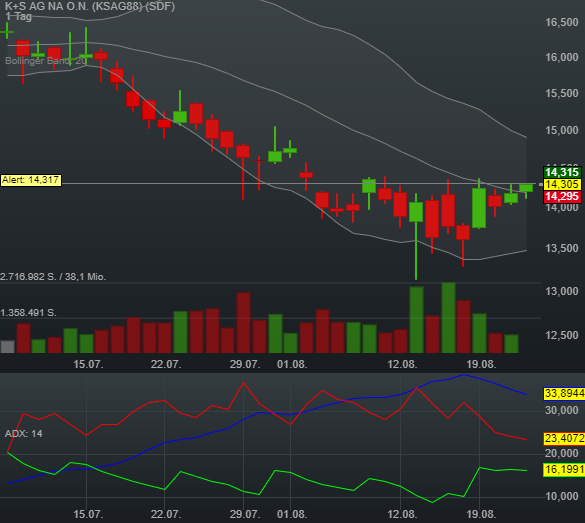Image resolution: width=585 pixels, height=523 pixels.
Task: Select the green 14,315 price tag
Action: [562, 172]
